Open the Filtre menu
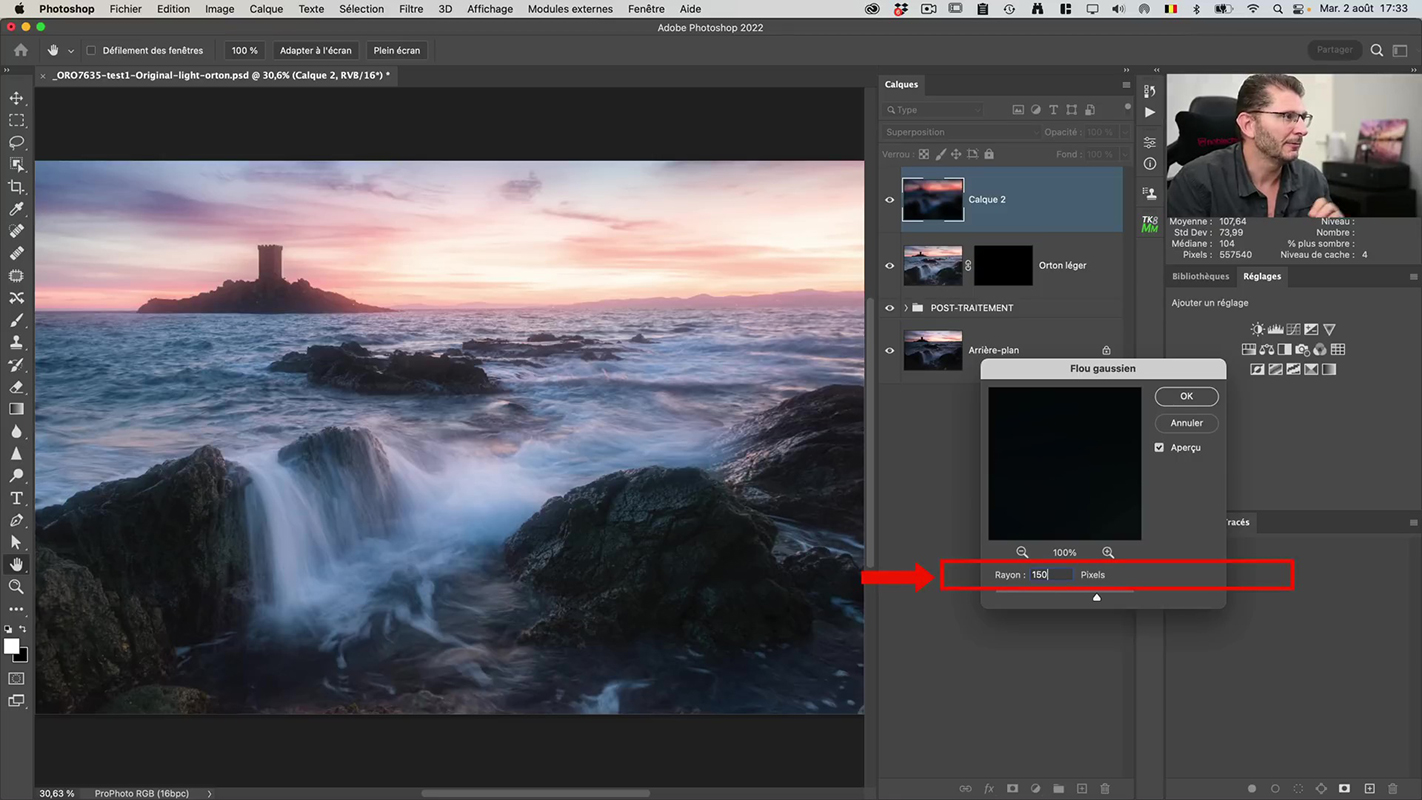Viewport: 1422px width, 800px height. point(410,9)
